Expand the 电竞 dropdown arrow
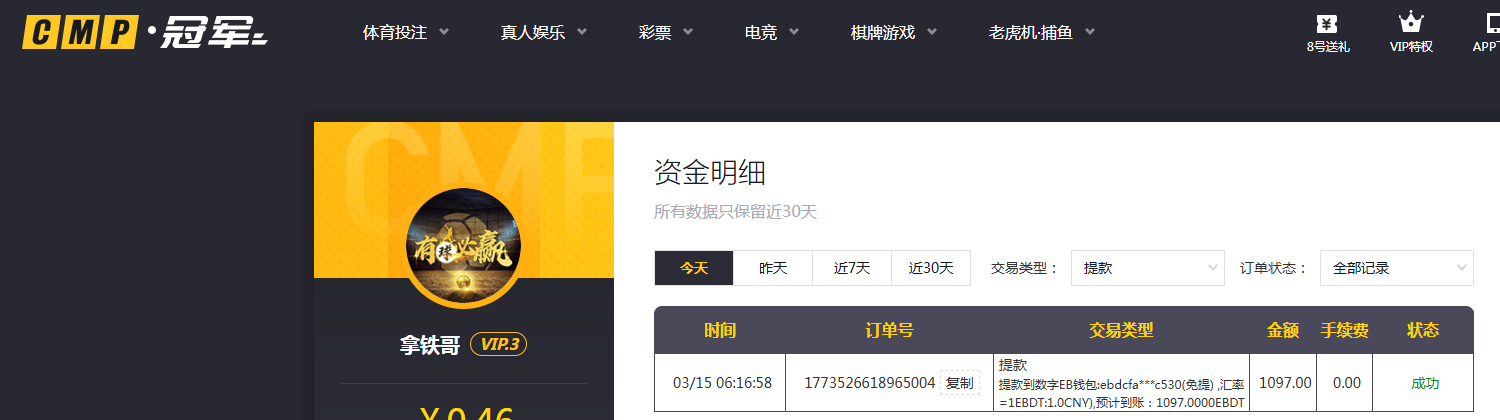Image resolution: width=1500 pixels, height=420 pixels. (x=794, y=32)
